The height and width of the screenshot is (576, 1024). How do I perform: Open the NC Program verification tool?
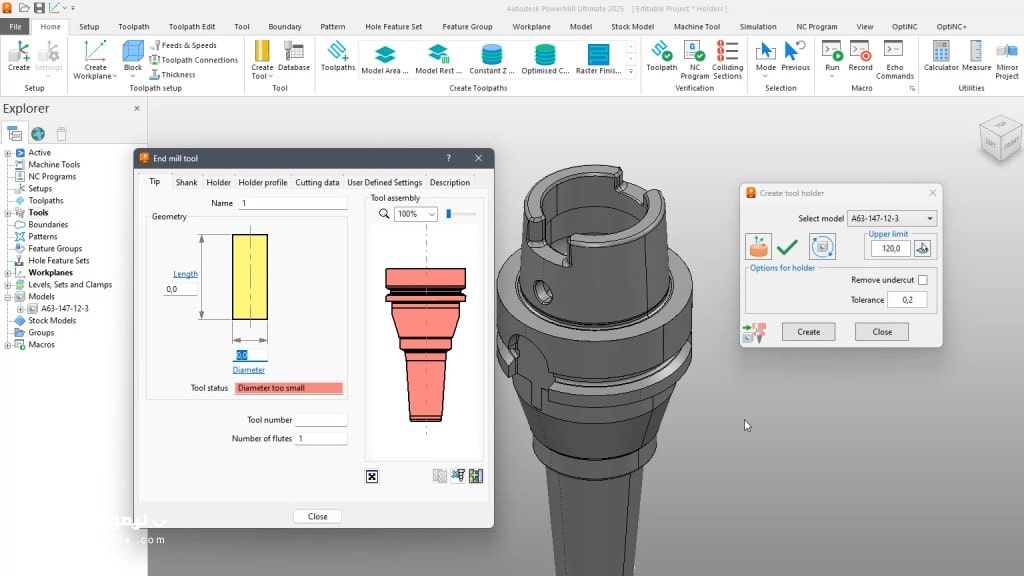pyautogui.click(x=694, y=59)
